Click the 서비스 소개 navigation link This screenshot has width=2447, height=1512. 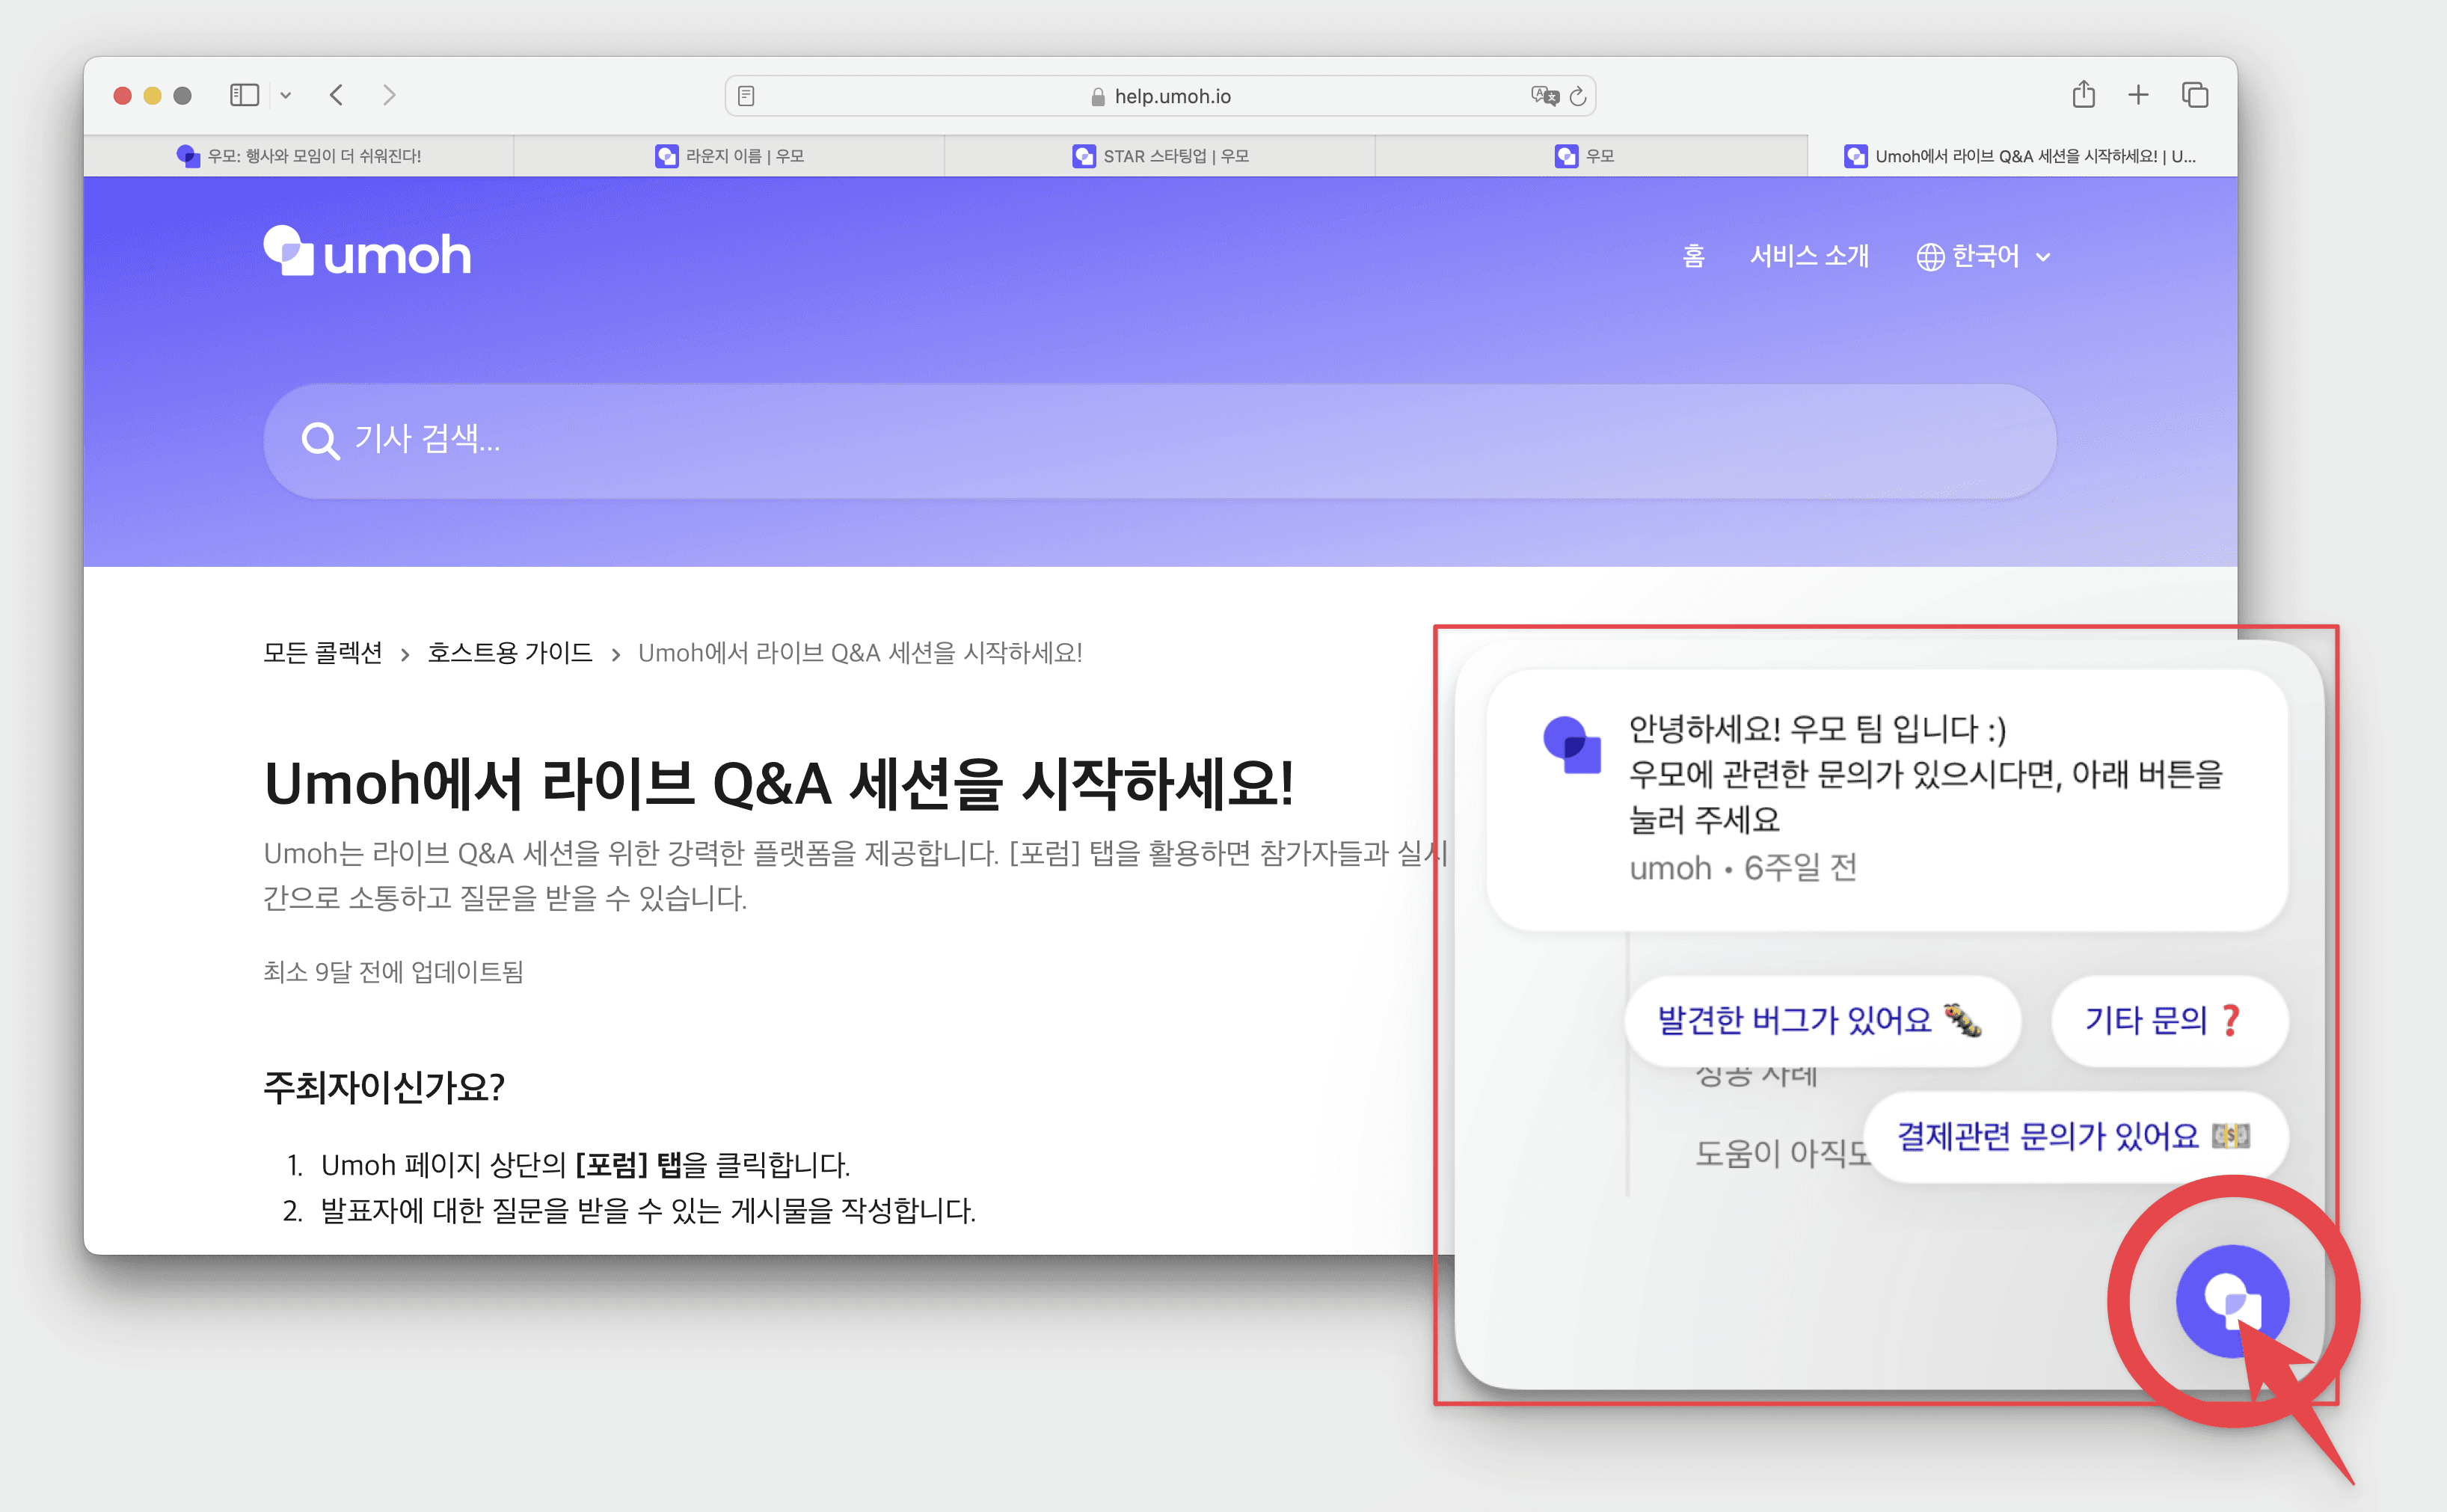(1808, 256)
